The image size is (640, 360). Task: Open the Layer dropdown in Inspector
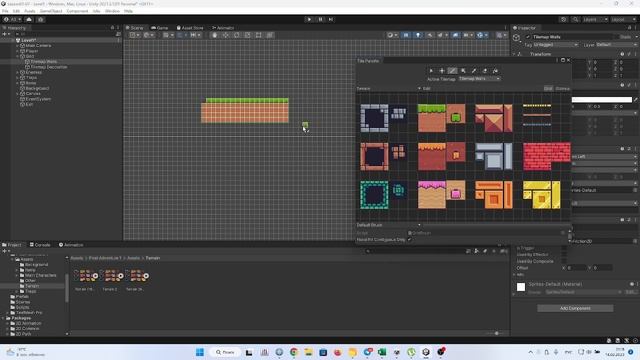(616, 45)
